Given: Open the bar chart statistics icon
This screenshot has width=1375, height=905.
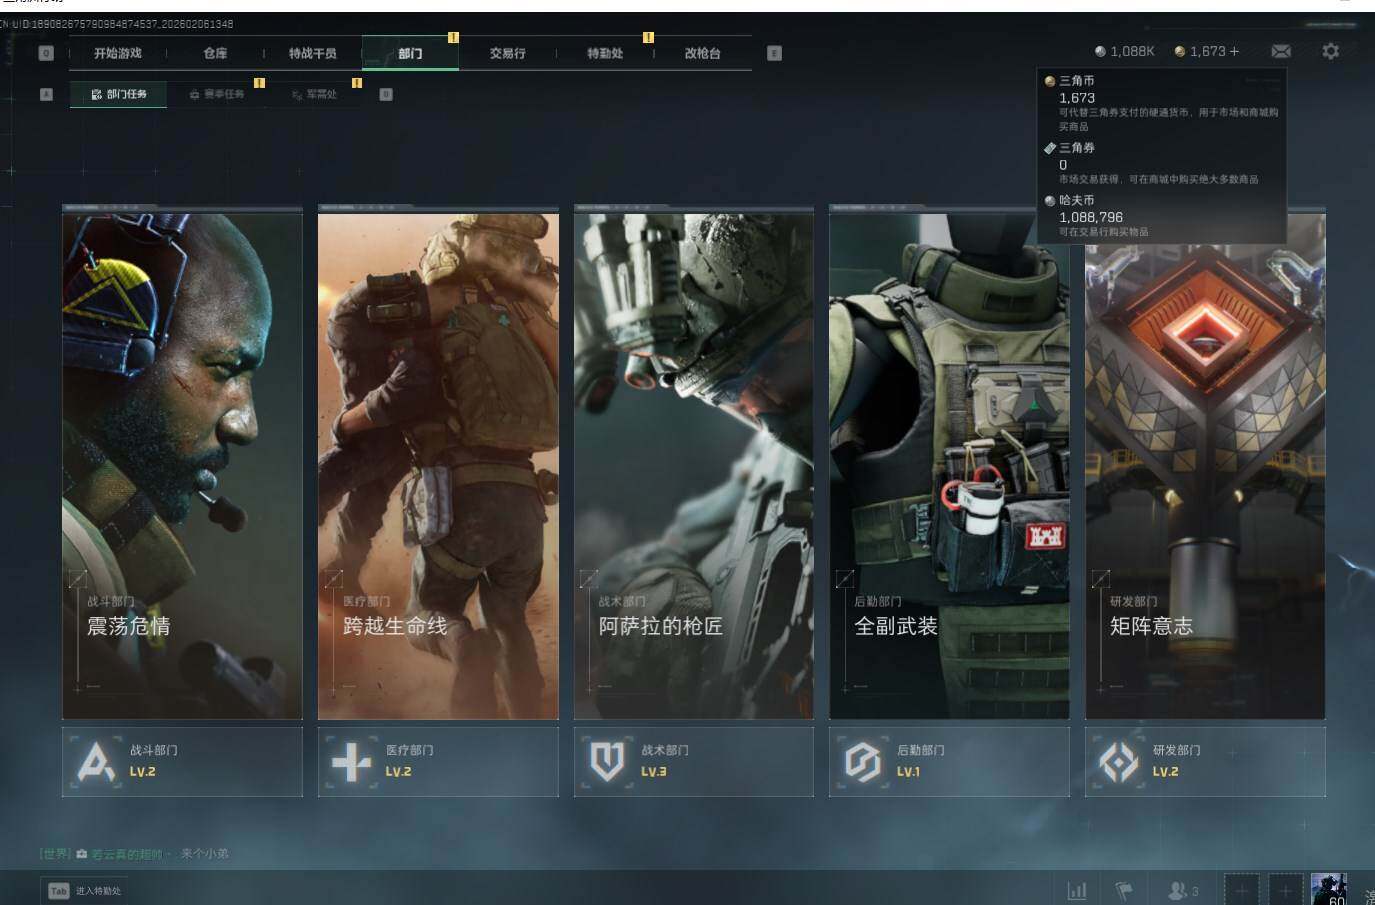Looking at the screenshot, I should pos(1077,890).
